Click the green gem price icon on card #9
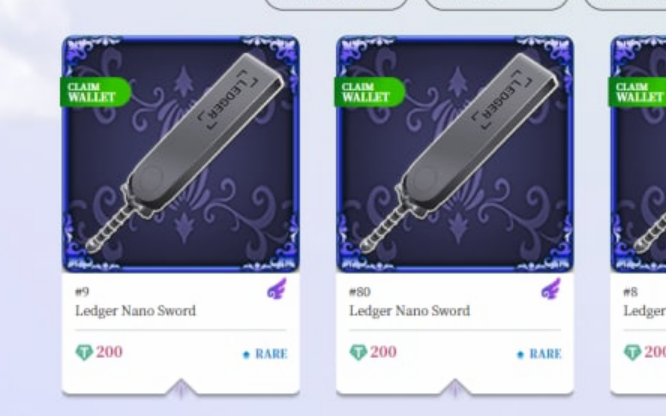667x416 pixels. click(x=84, y=352)
